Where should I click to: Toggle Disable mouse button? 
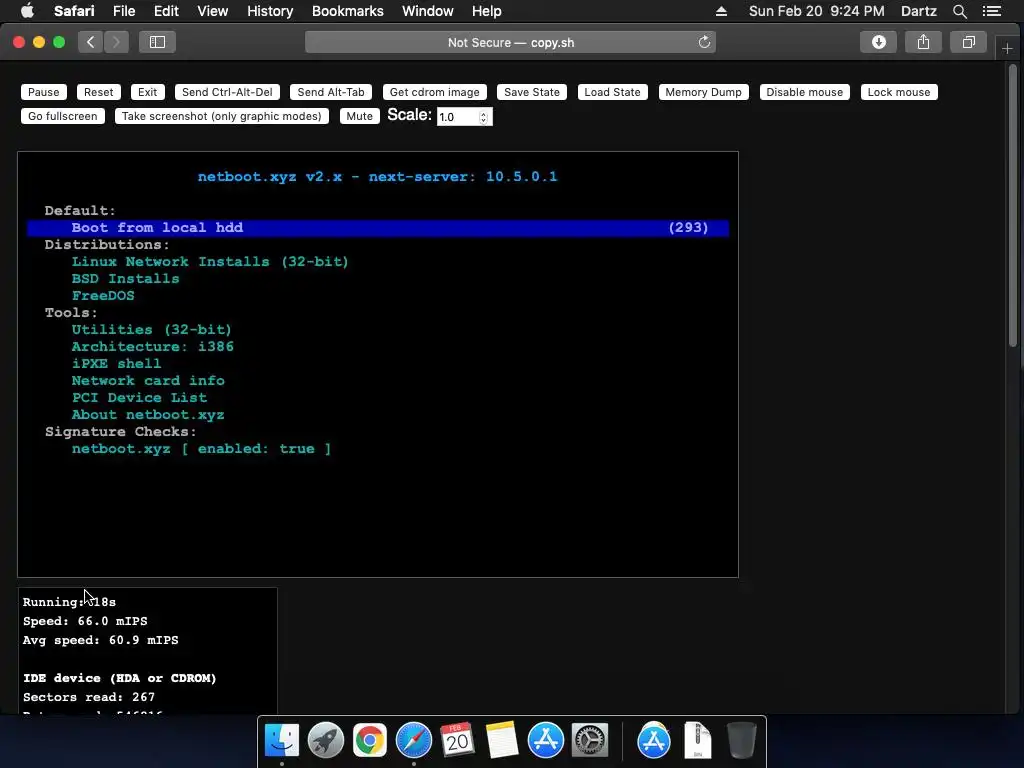pyautogui.click(x=805, y=92)
